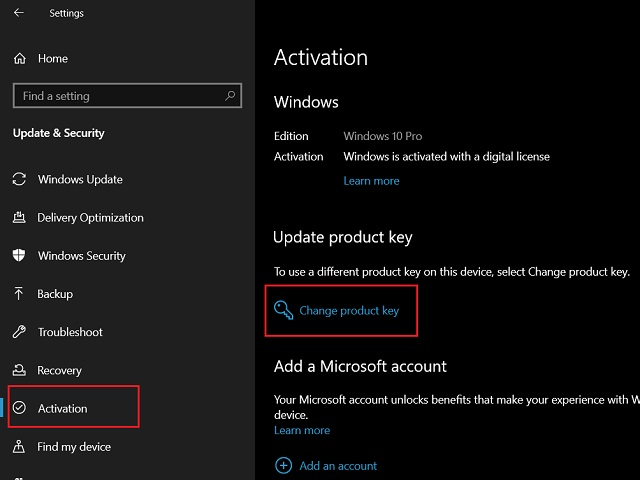Click the Backup upload arrow icon
Viewport: 640px width, 480px height.
click(19, 294)
